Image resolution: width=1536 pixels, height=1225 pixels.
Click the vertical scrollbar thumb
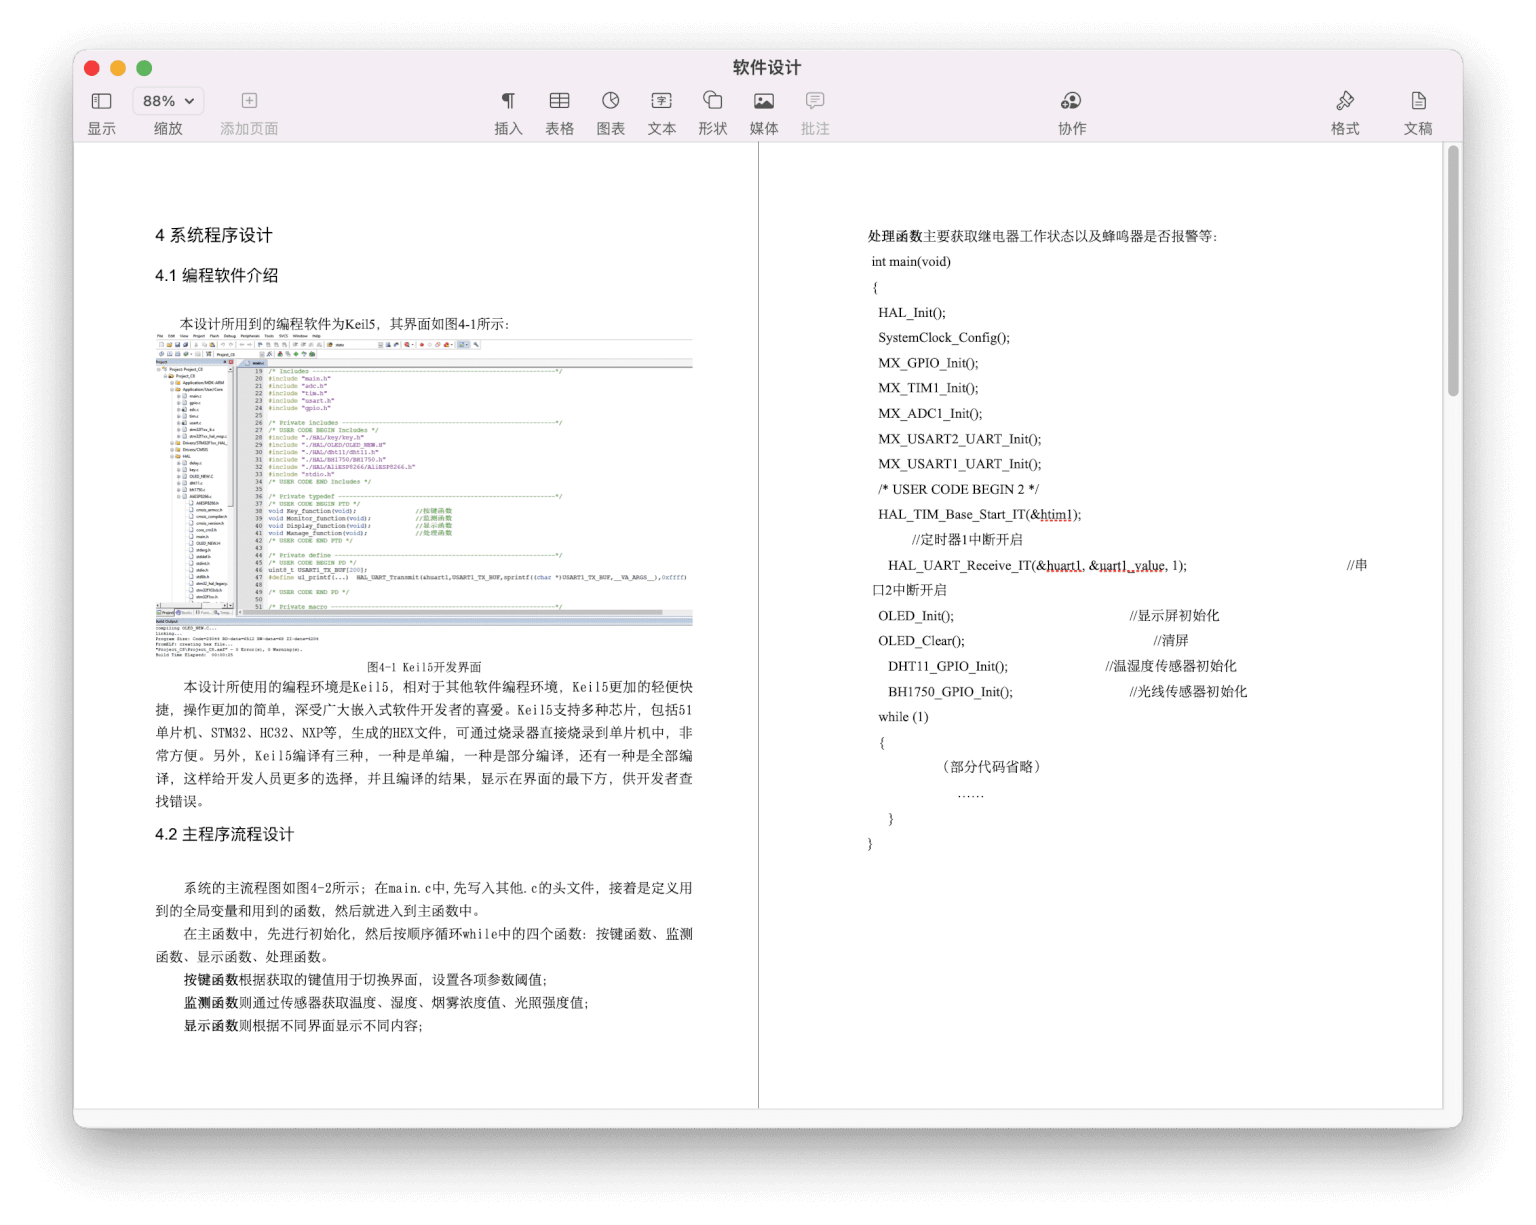1453,272
